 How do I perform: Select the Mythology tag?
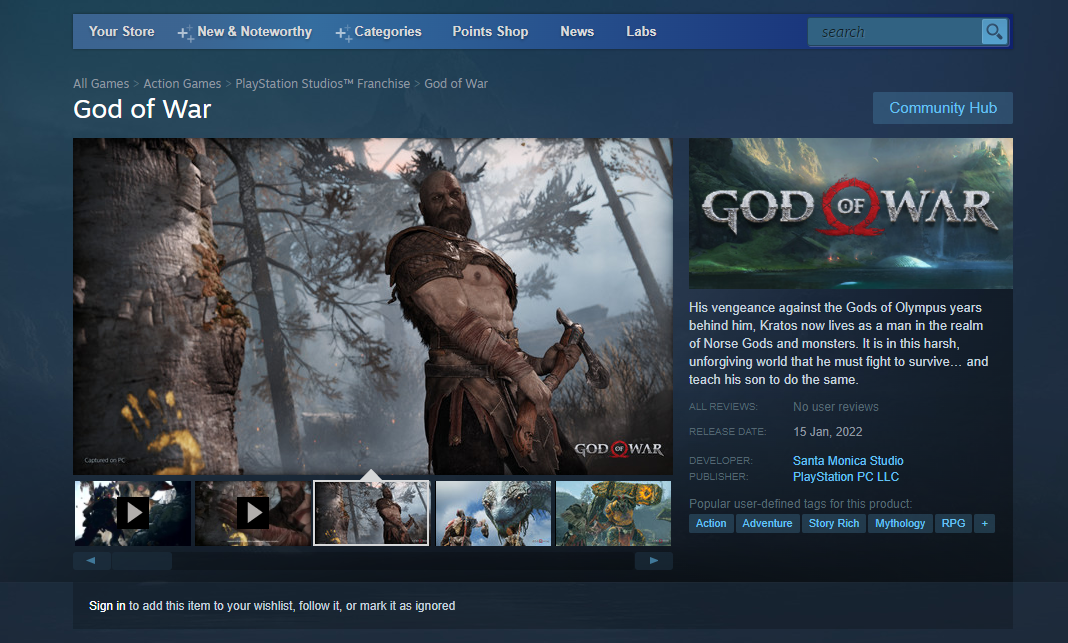click(900, 523)
